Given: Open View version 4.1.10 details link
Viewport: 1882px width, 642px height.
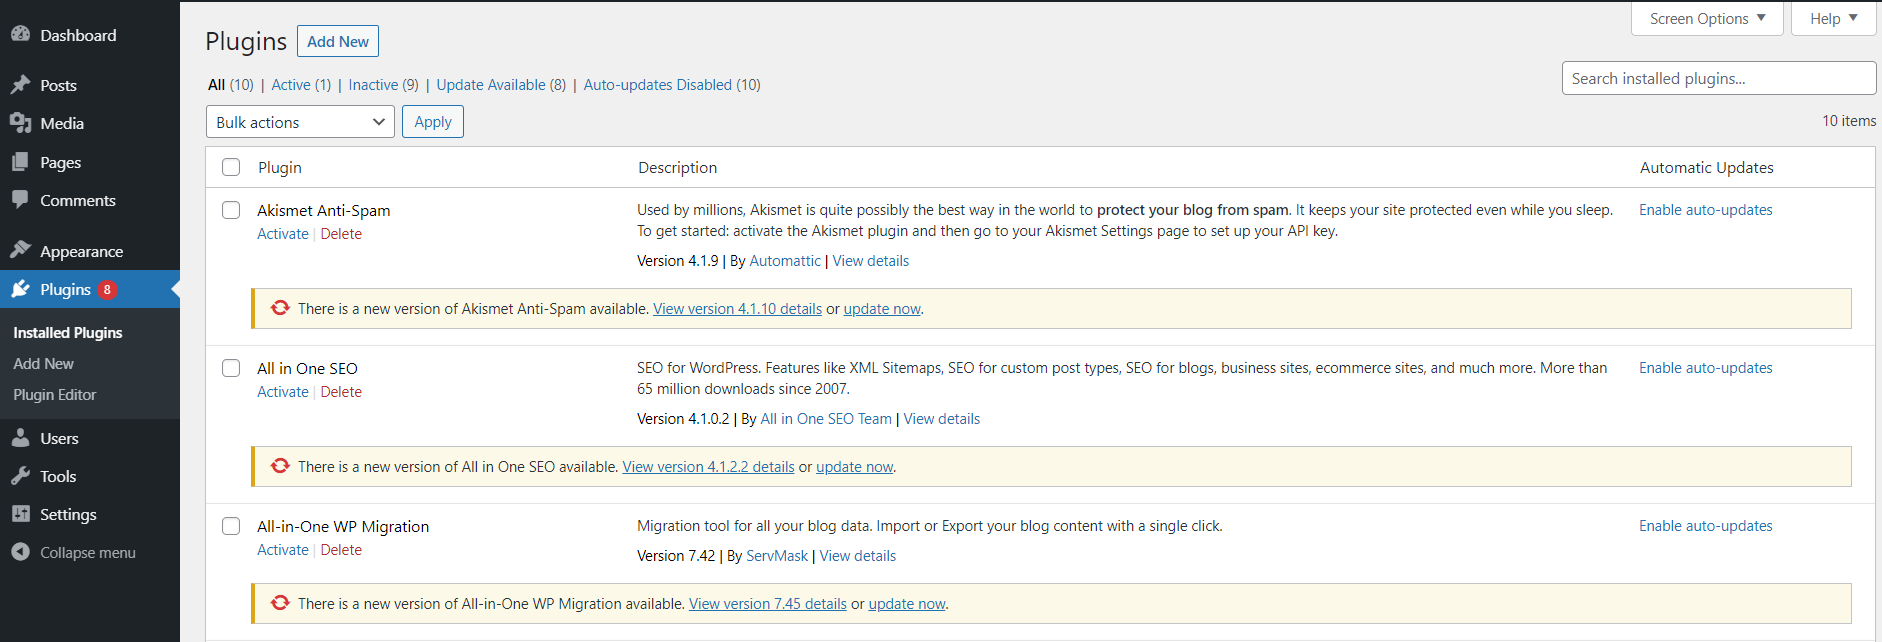Looking at the screenshot, I should 737,309.
